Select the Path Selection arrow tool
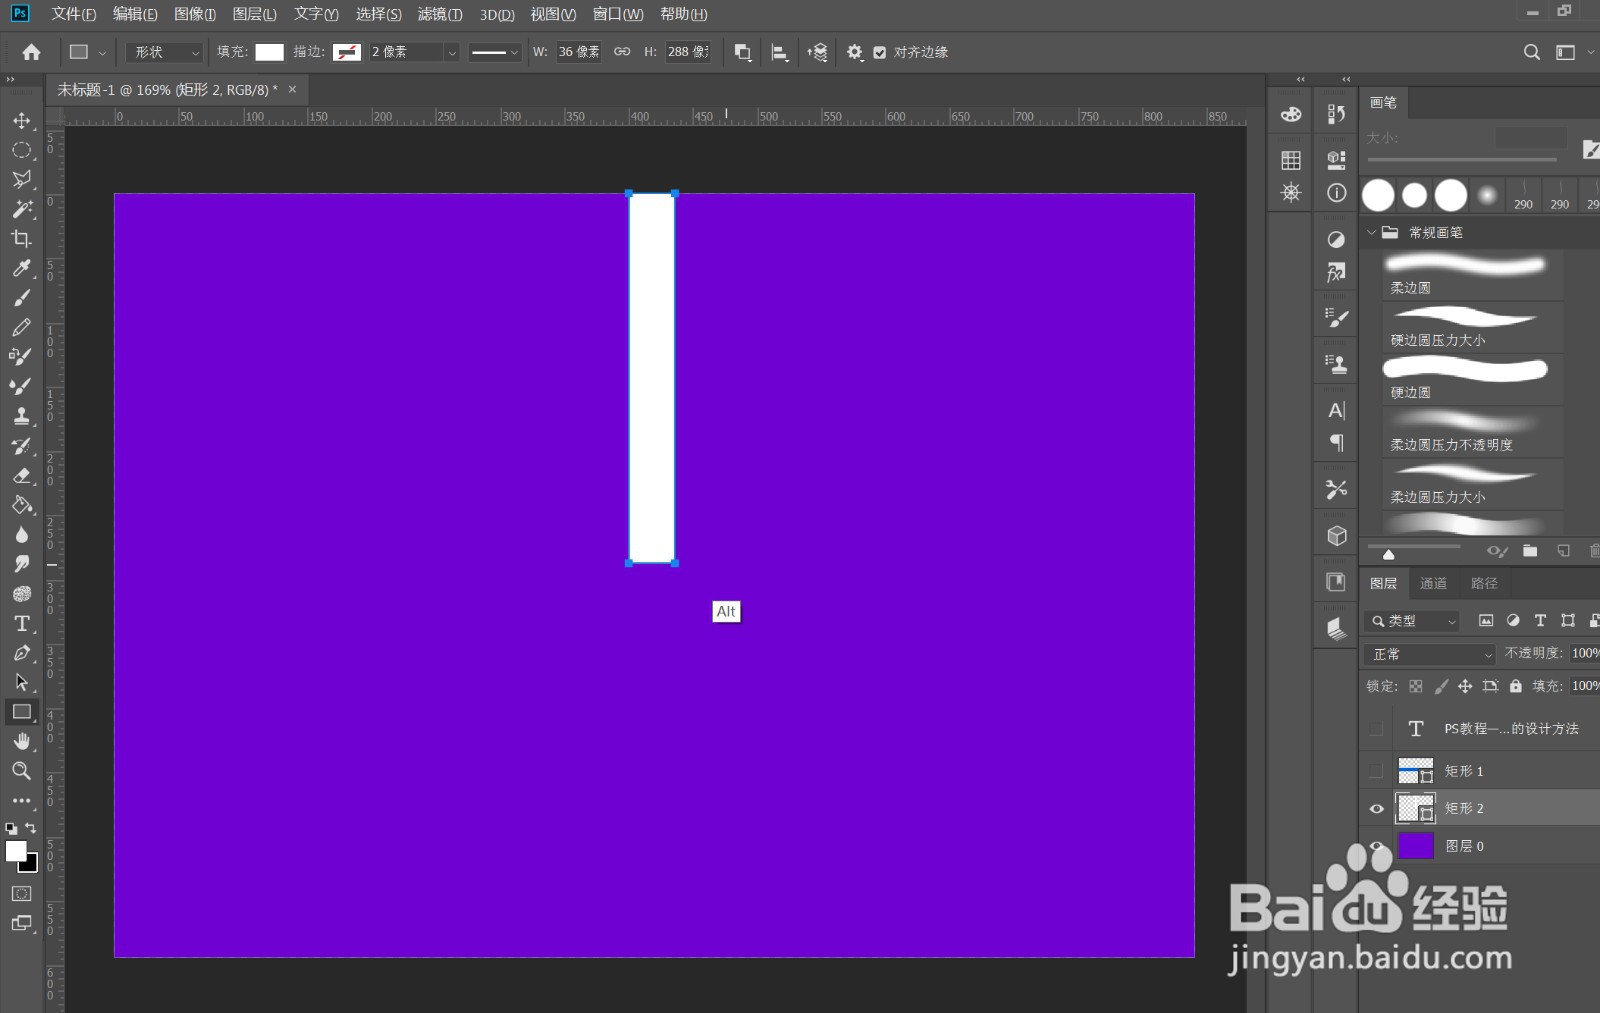 tap(21, 682)
